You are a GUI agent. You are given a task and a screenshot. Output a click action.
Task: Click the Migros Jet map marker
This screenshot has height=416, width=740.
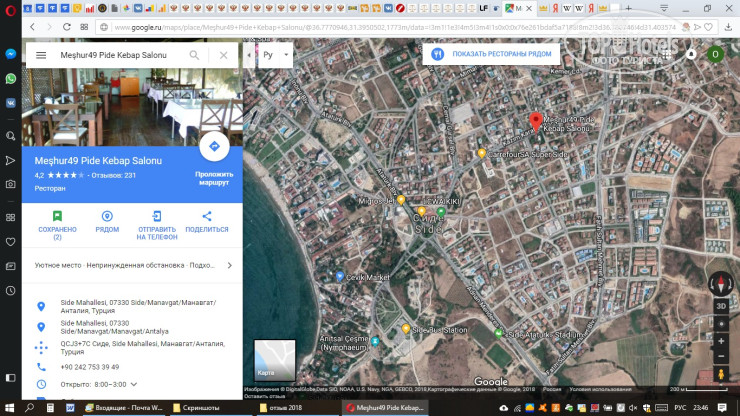coord(401,200)
